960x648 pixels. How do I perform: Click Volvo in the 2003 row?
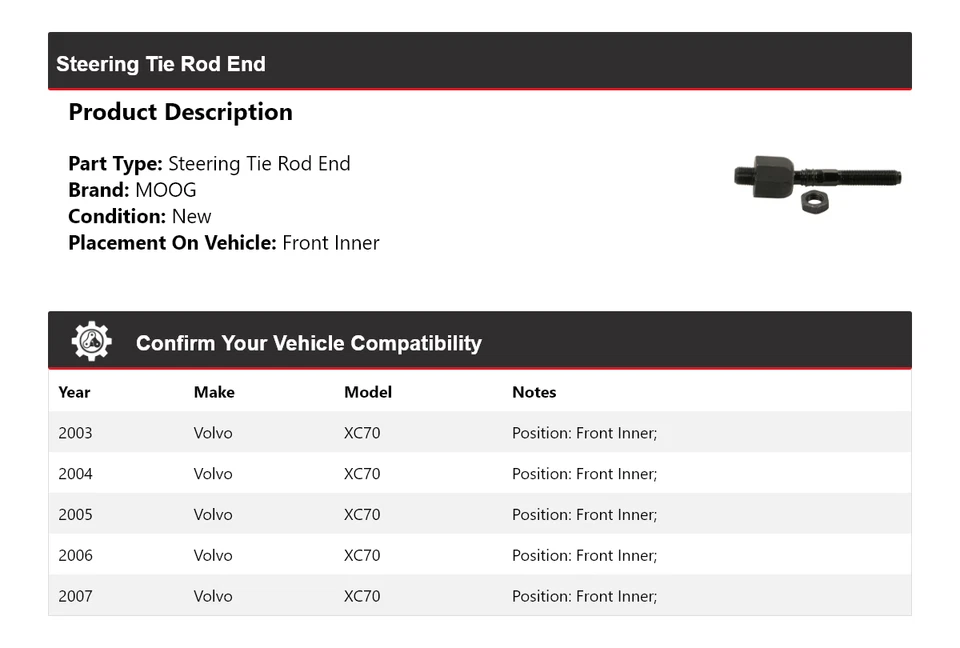tap(213, 433)
